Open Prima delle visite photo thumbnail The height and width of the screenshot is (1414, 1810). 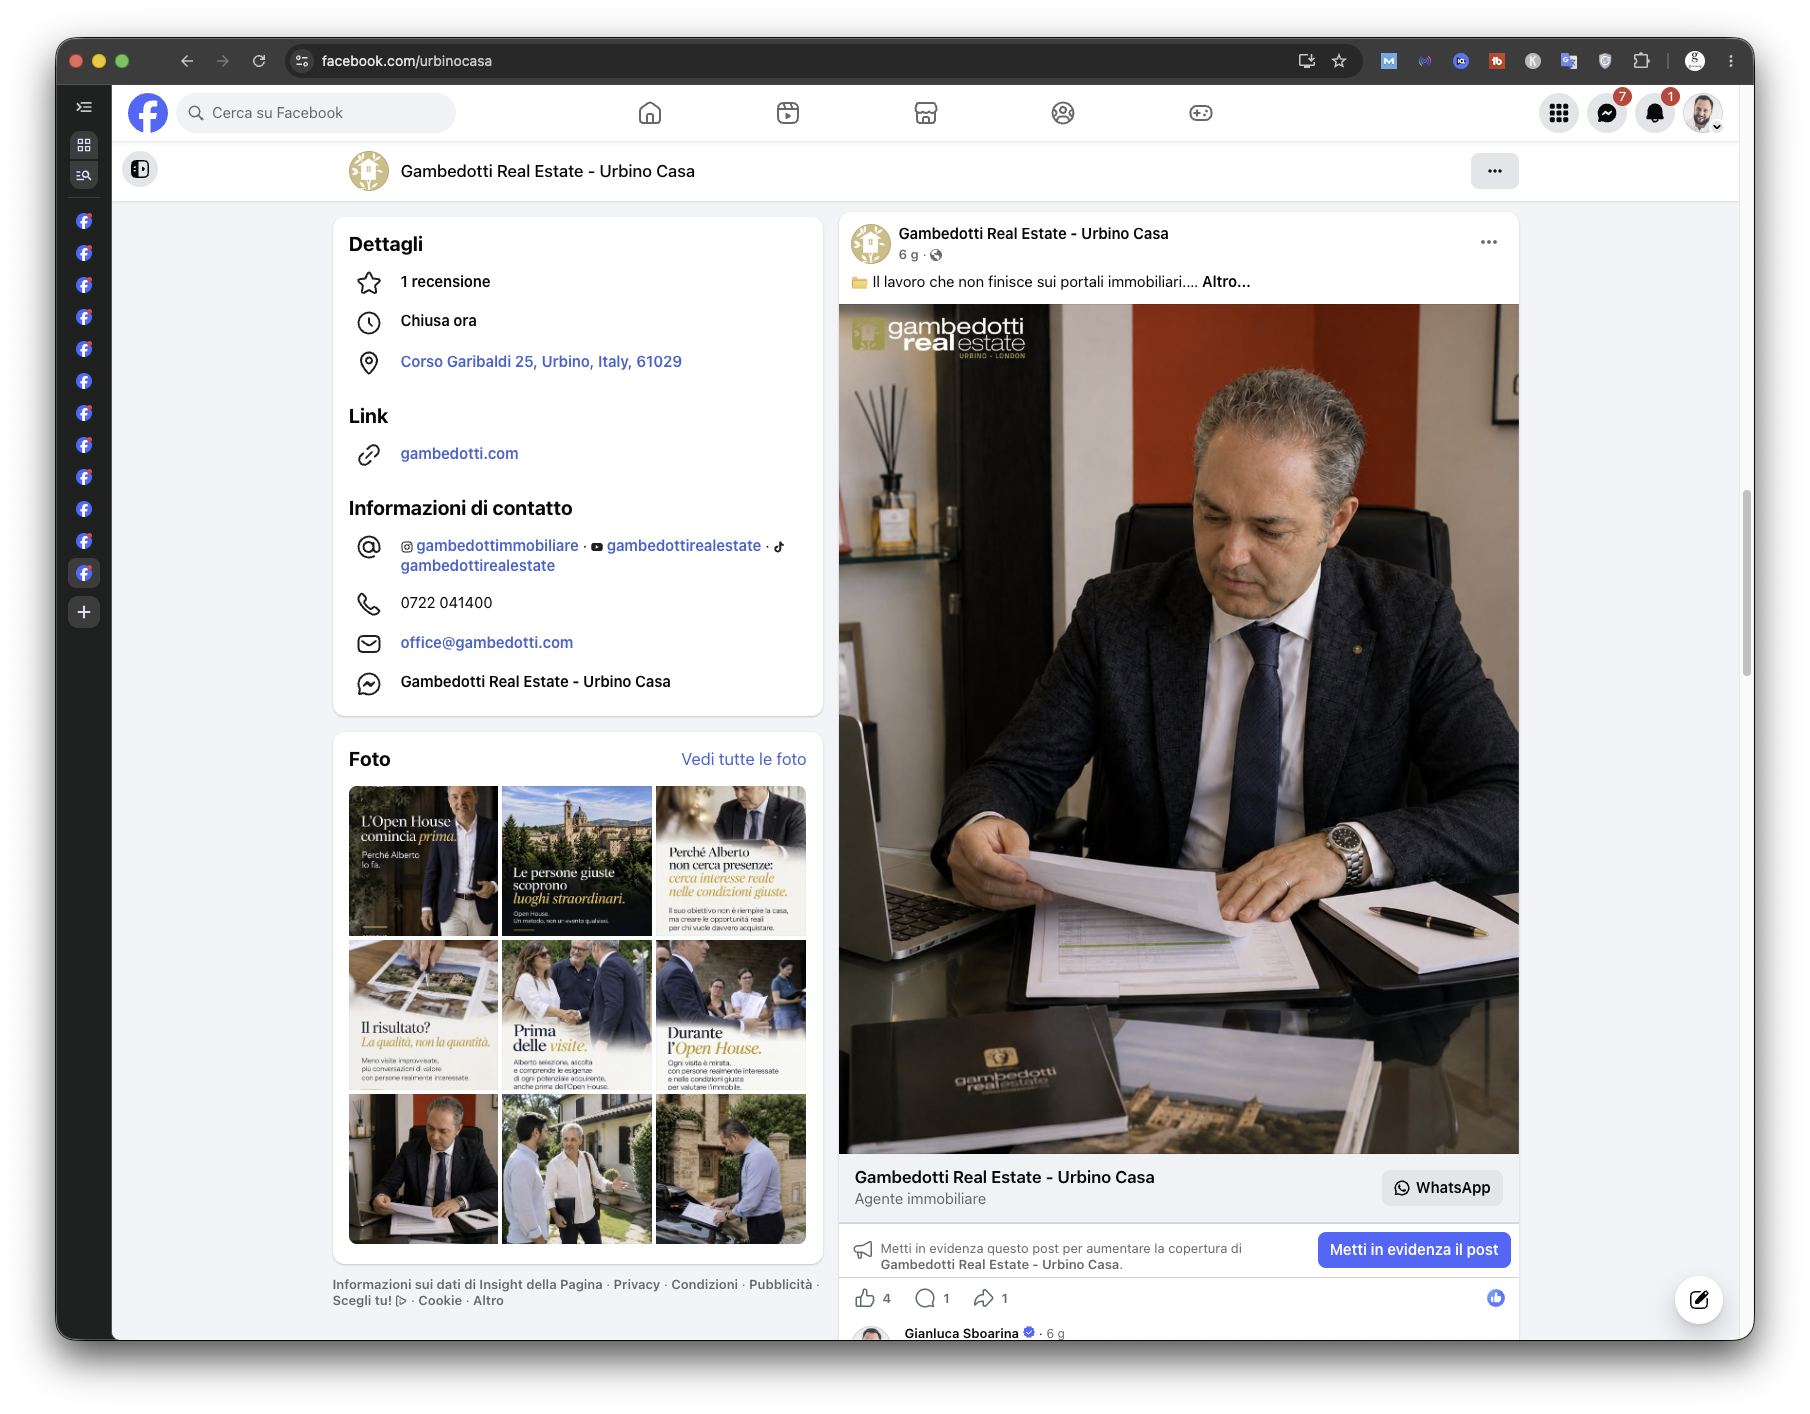[x=577, y=1015]
